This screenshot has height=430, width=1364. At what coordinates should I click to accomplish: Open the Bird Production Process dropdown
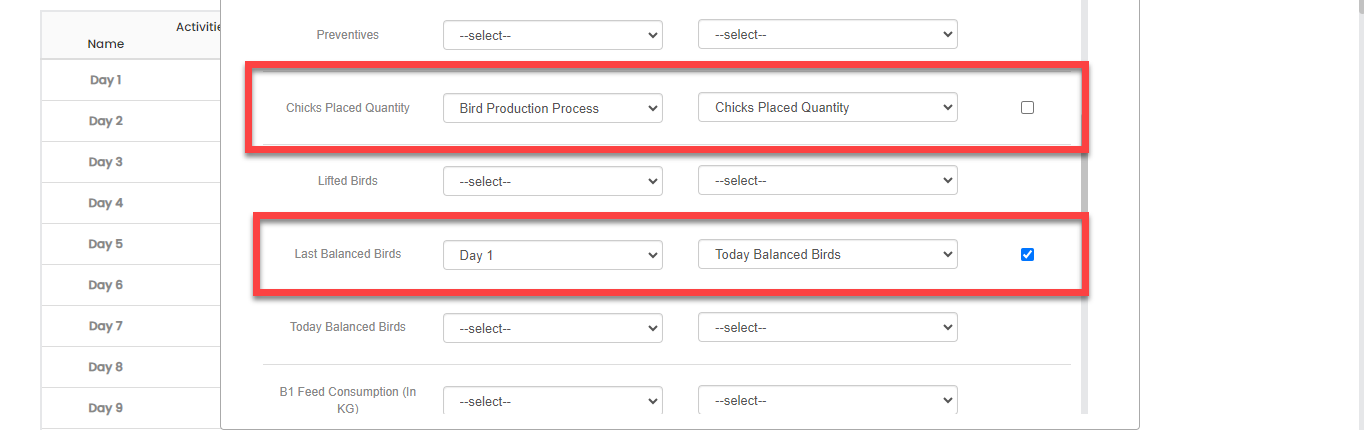(x=552, y=108)
